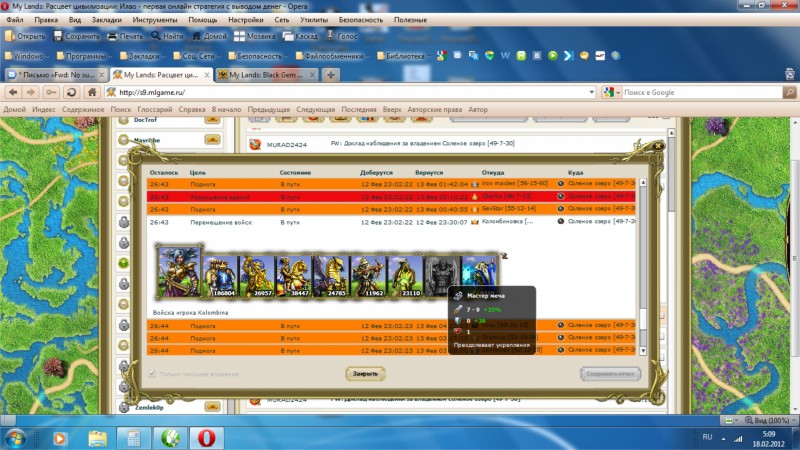Click dialog list scrollbar down arrow
Screen dimensions: 800x450
[x=643, y=351]
